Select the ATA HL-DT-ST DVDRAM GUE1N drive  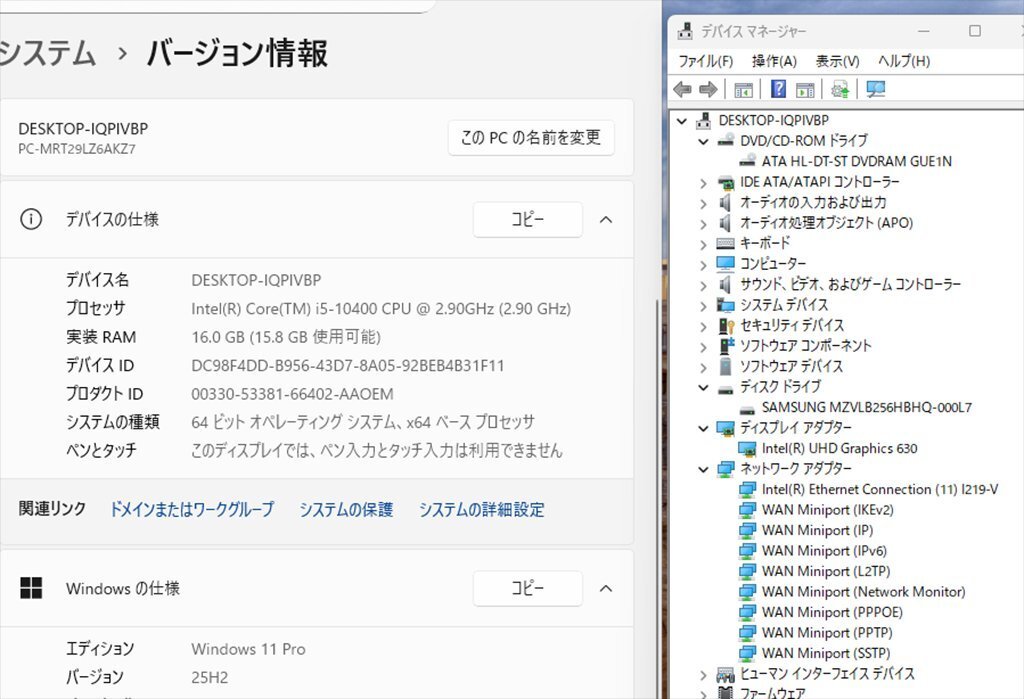[855, 161]
